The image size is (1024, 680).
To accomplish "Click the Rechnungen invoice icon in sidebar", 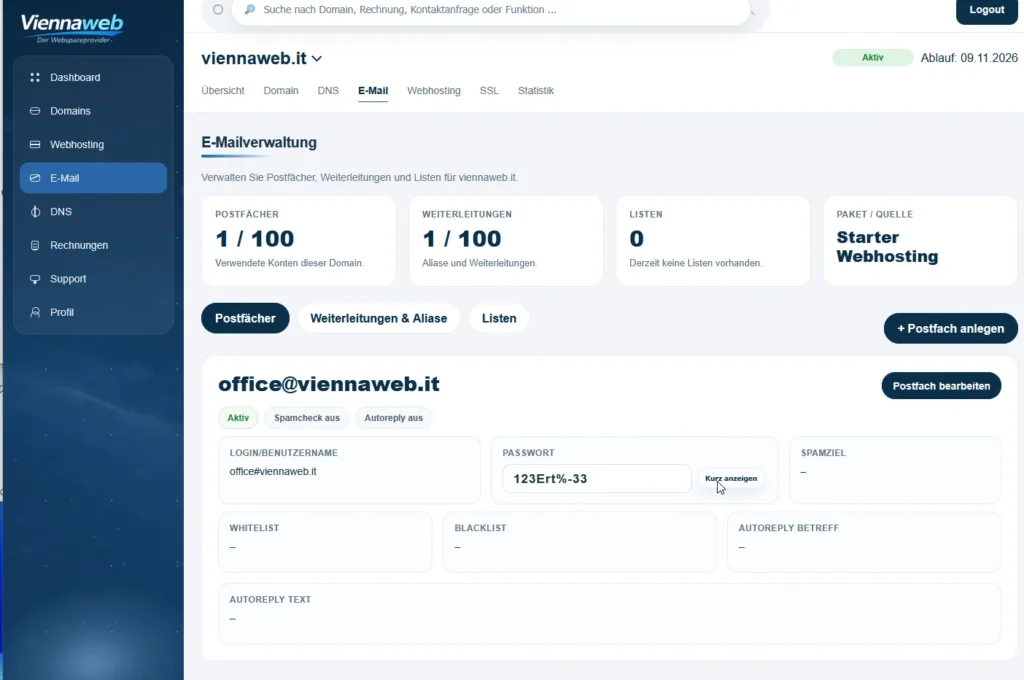I will [x=35, y=245].
